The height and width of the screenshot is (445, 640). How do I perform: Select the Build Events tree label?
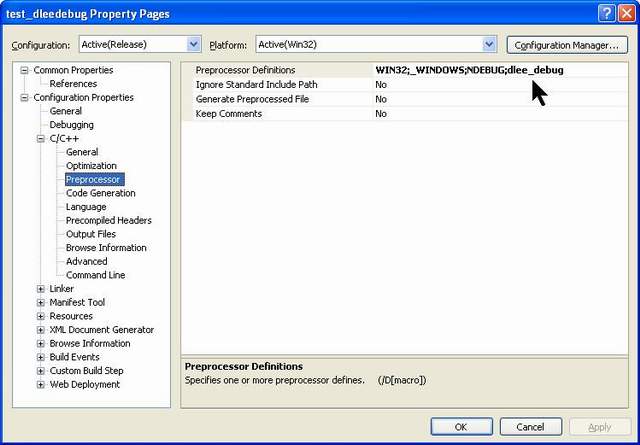(74, 357)
